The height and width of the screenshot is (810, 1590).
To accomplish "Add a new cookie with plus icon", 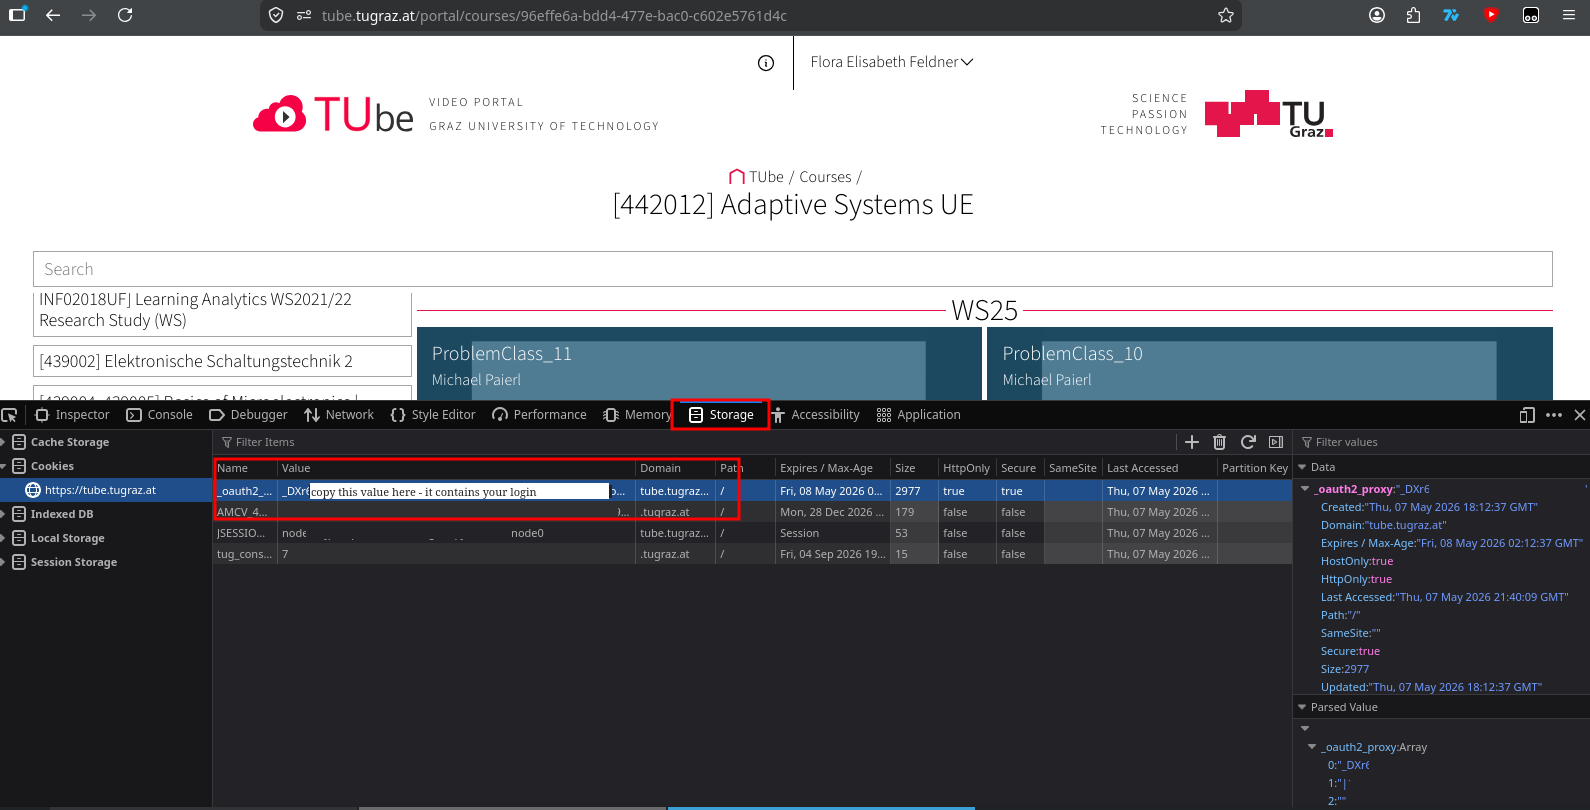I will click(1192, 442).
